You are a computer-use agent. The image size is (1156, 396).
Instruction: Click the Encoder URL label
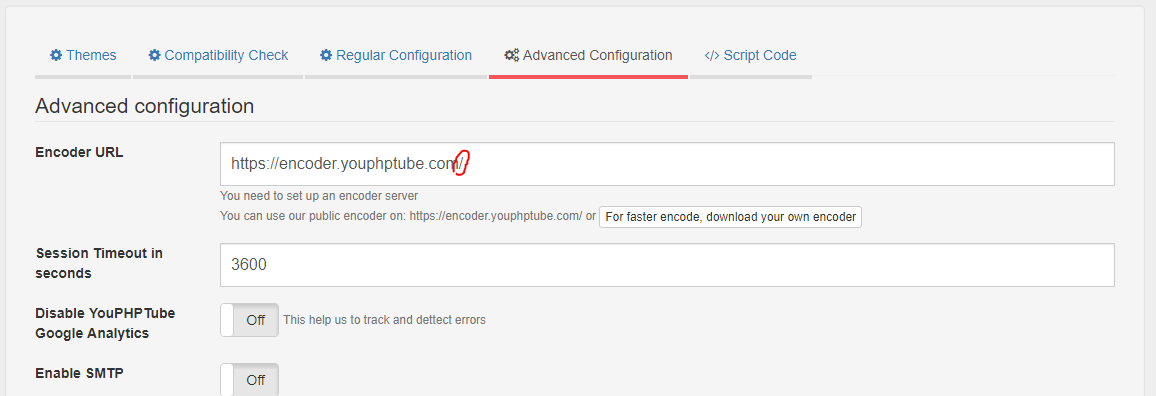pyautogui.click(x=80, y=153)
